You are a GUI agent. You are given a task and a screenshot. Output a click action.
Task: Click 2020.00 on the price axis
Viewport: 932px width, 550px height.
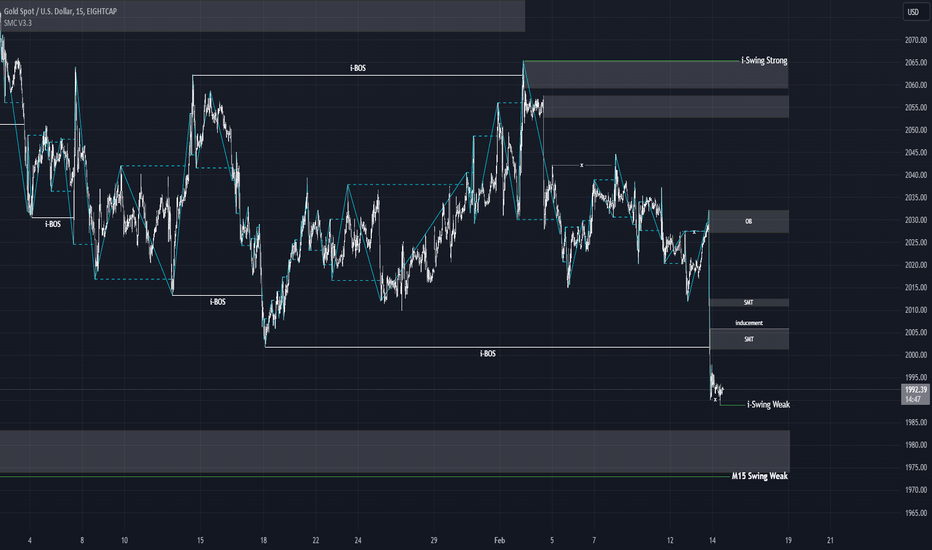(916, 265)
